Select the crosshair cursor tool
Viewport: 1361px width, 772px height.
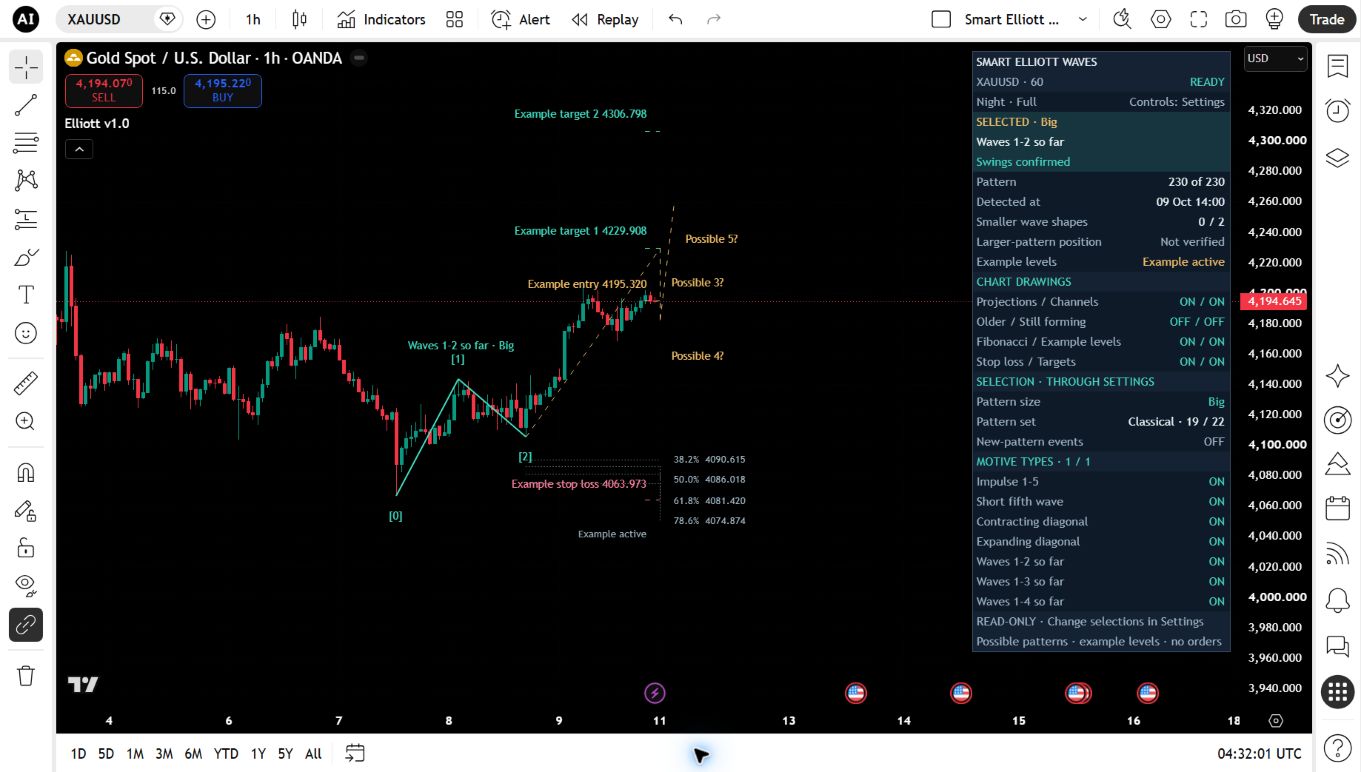pos(26,67)
